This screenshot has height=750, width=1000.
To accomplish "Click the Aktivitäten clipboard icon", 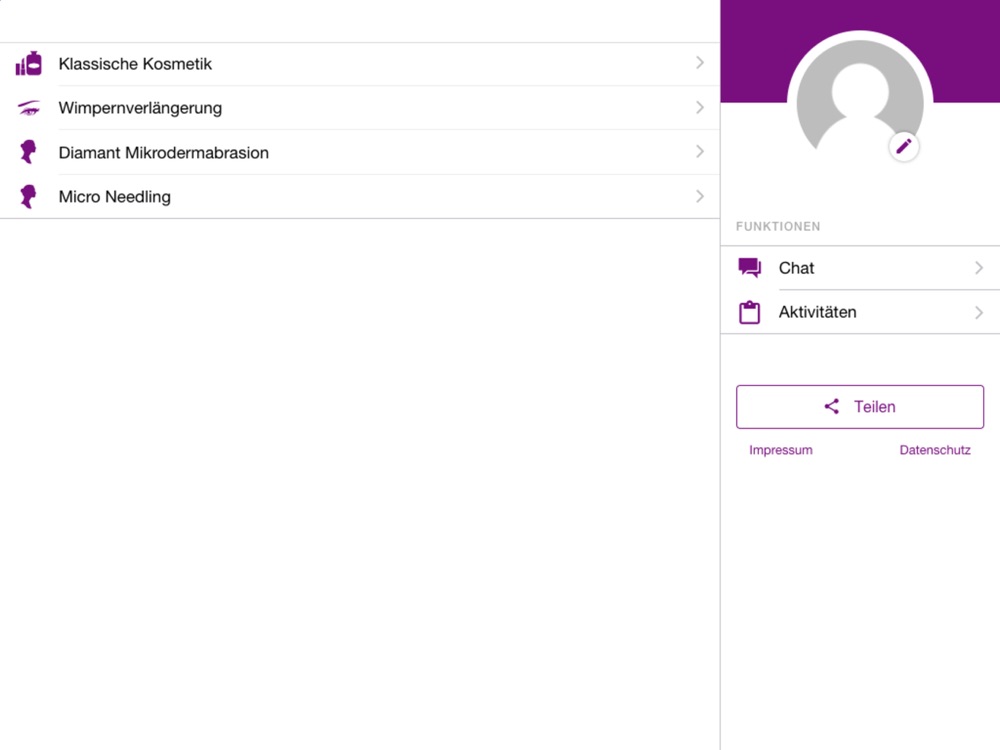I will pyautogui.click(x=749, y=312).
